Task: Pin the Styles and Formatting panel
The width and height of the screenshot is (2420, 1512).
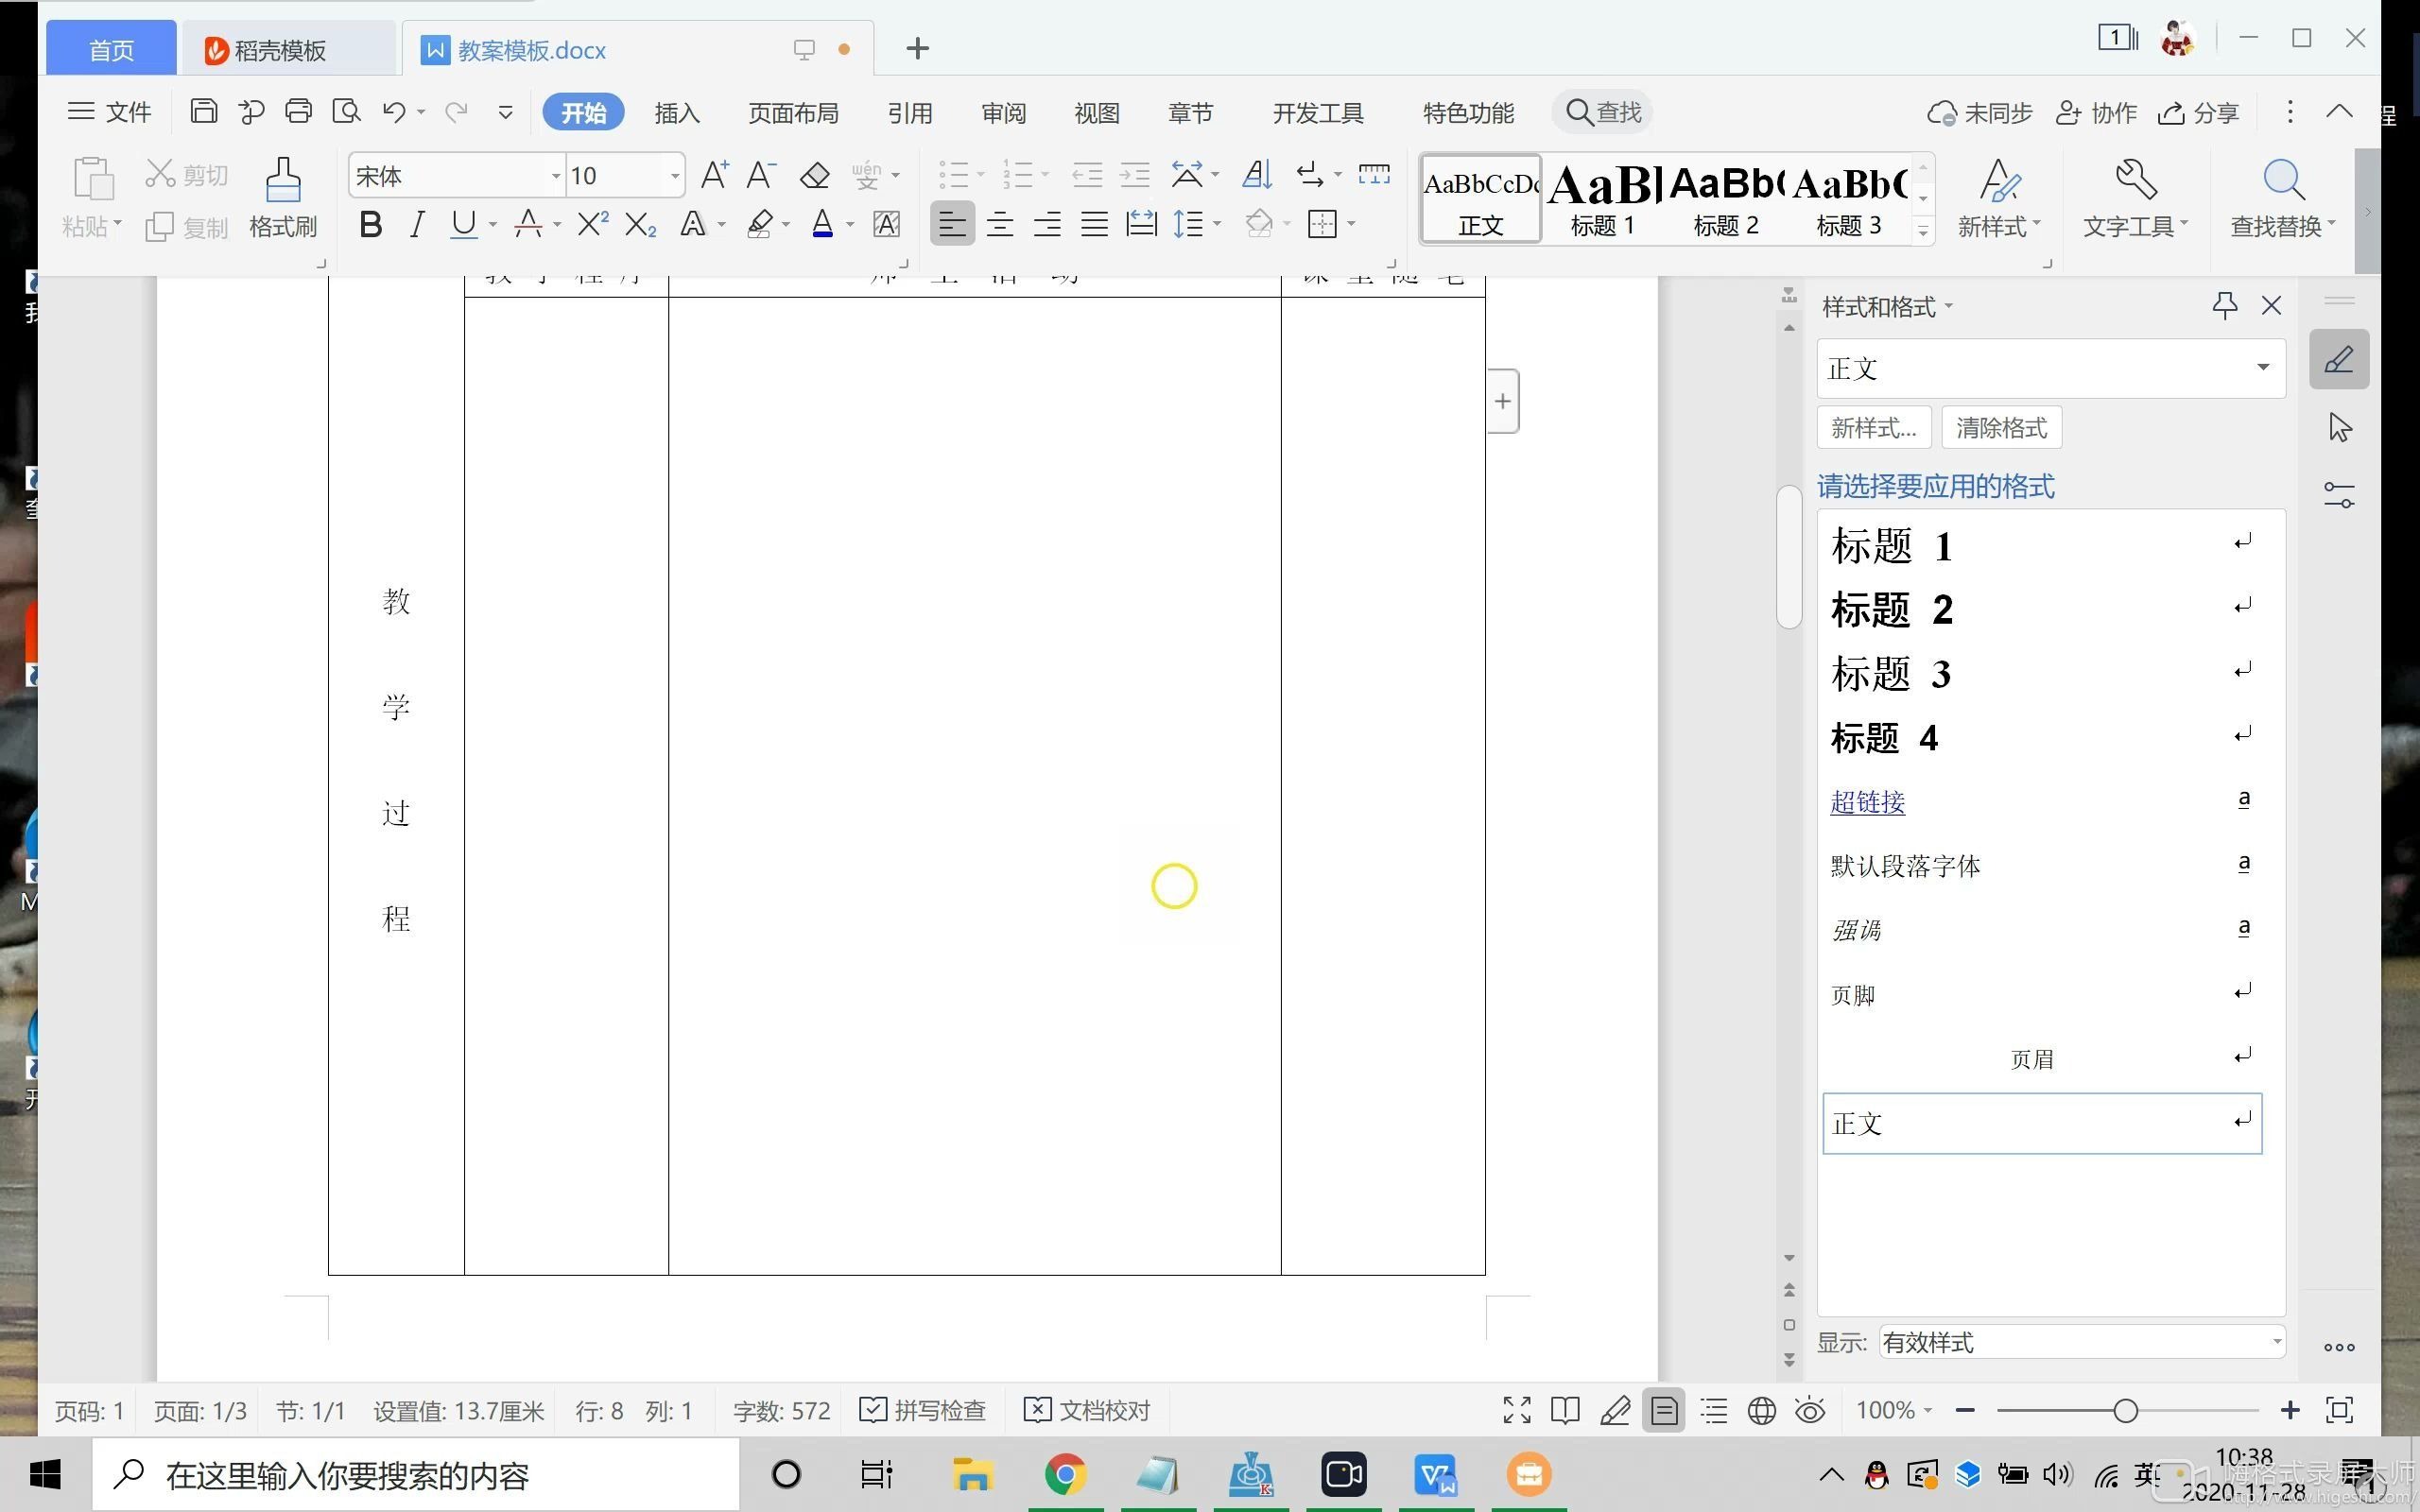Action: [x=2224, y=305]
